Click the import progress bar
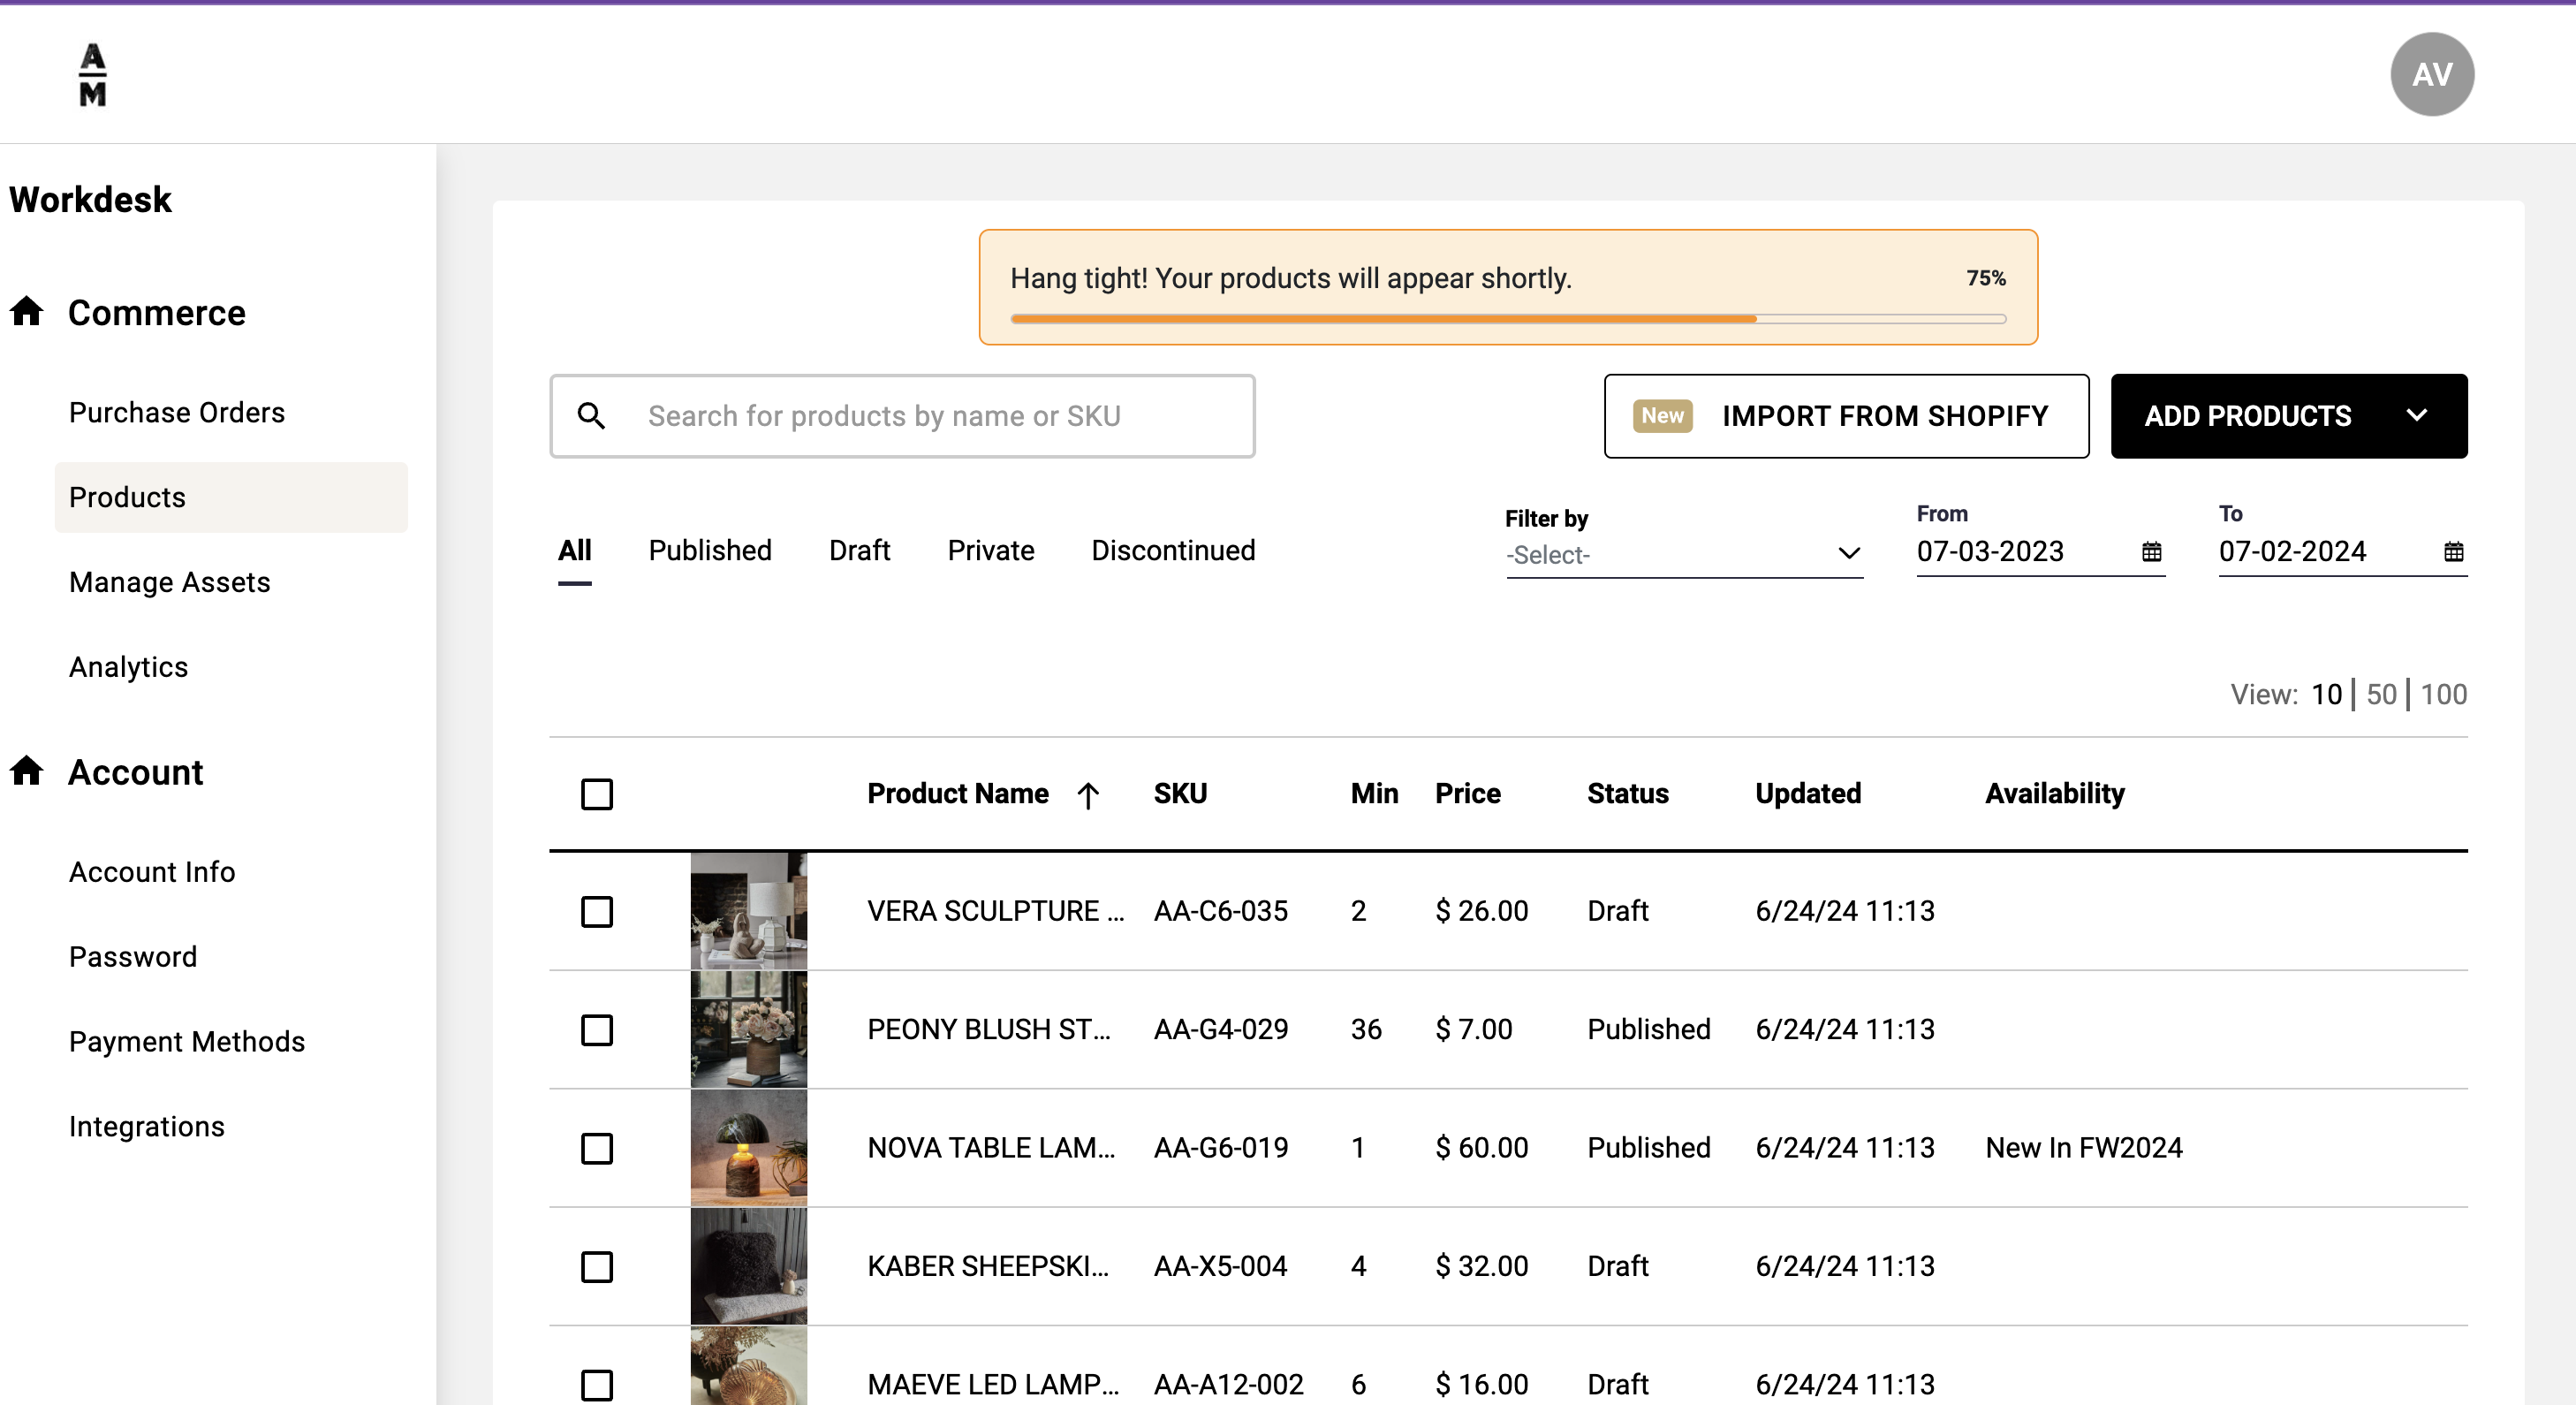 1507,319
